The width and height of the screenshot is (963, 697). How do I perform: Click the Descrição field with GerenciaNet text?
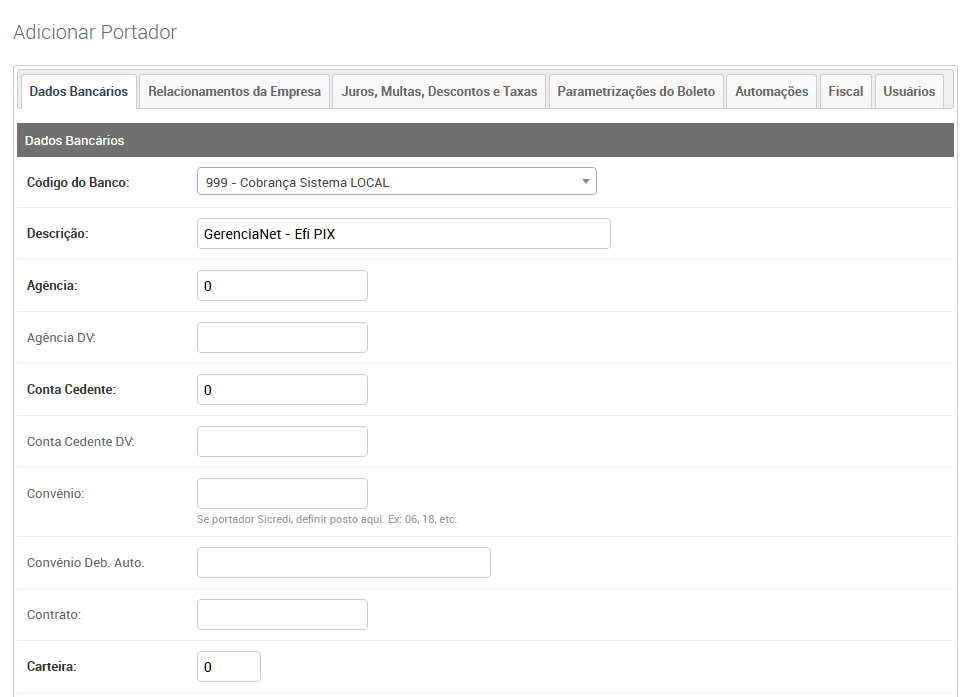pyautogui.click(x=403, y=233)
